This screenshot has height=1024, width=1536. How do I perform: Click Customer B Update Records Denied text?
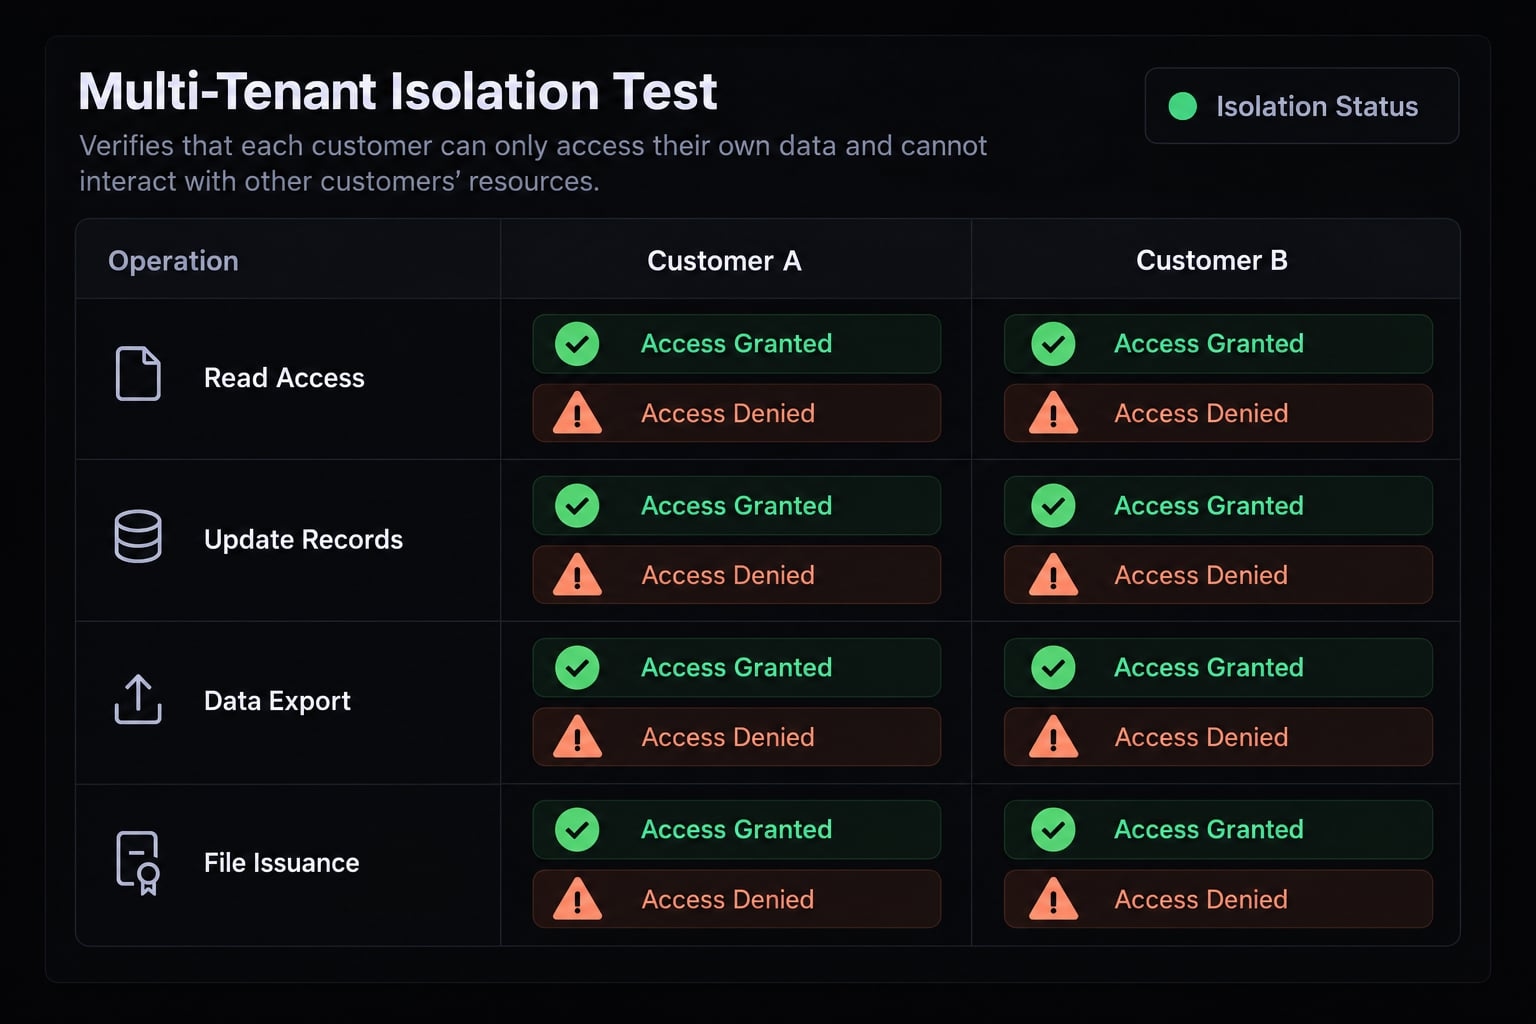1201,575
